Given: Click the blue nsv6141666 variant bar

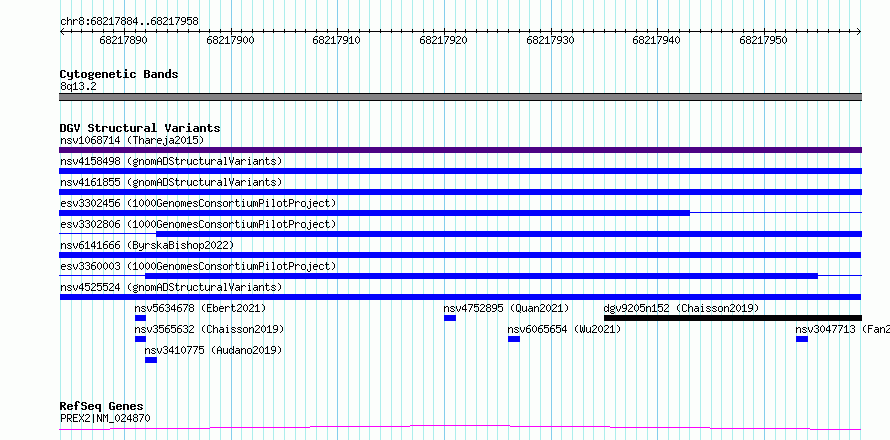Looking at the screenshot, I should [x=460, y=255].
